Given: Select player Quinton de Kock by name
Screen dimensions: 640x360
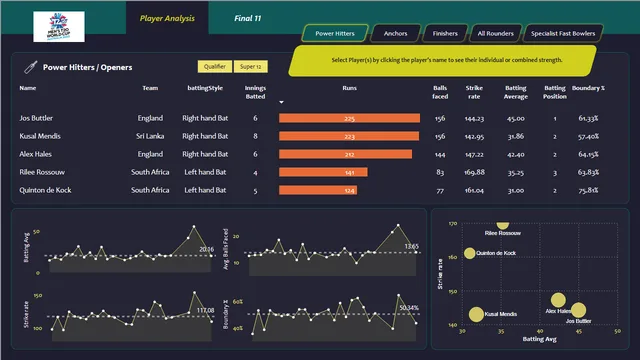Looking at the screenshot, I should pos(45,190).
